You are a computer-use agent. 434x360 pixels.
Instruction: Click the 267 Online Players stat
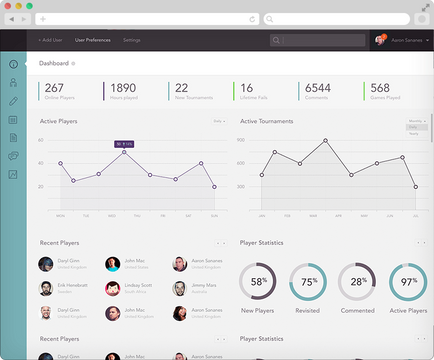(x=57, y=91)
